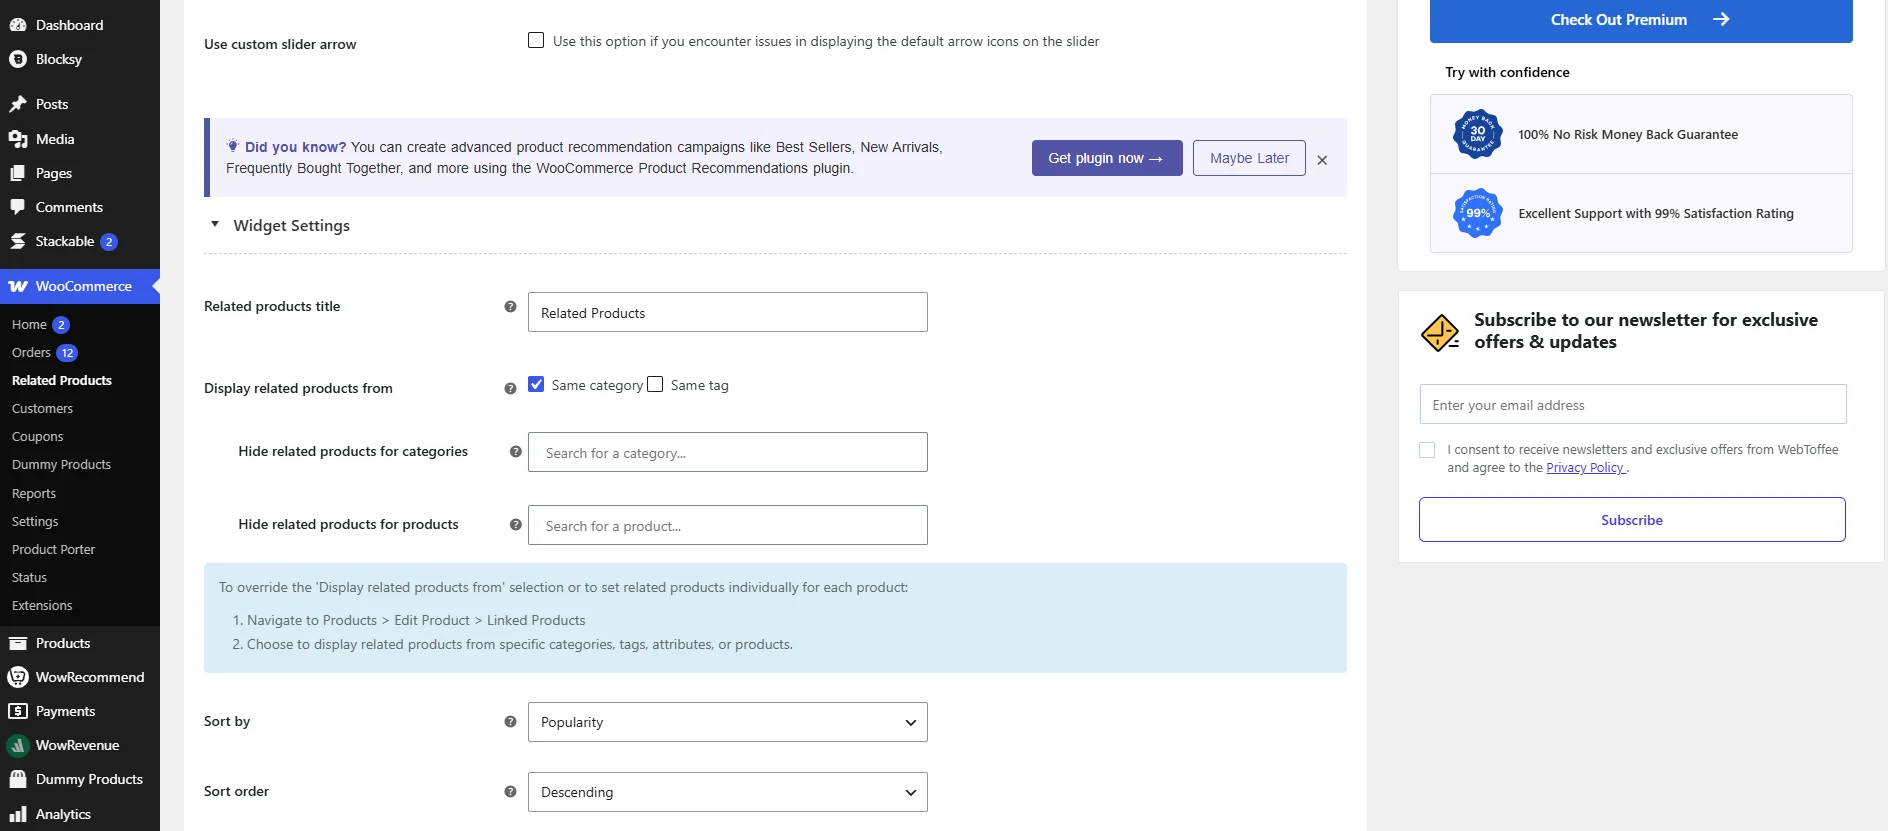Click the Dashboard gauge icon

(18, 25)
